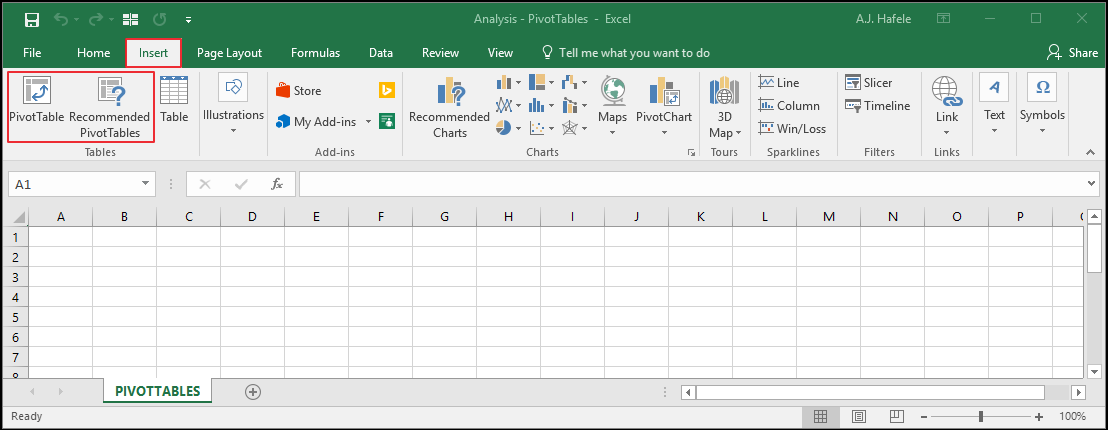Insert a Line sparkline
Screen dimensions: 1108x430
(x=779, y=83)
